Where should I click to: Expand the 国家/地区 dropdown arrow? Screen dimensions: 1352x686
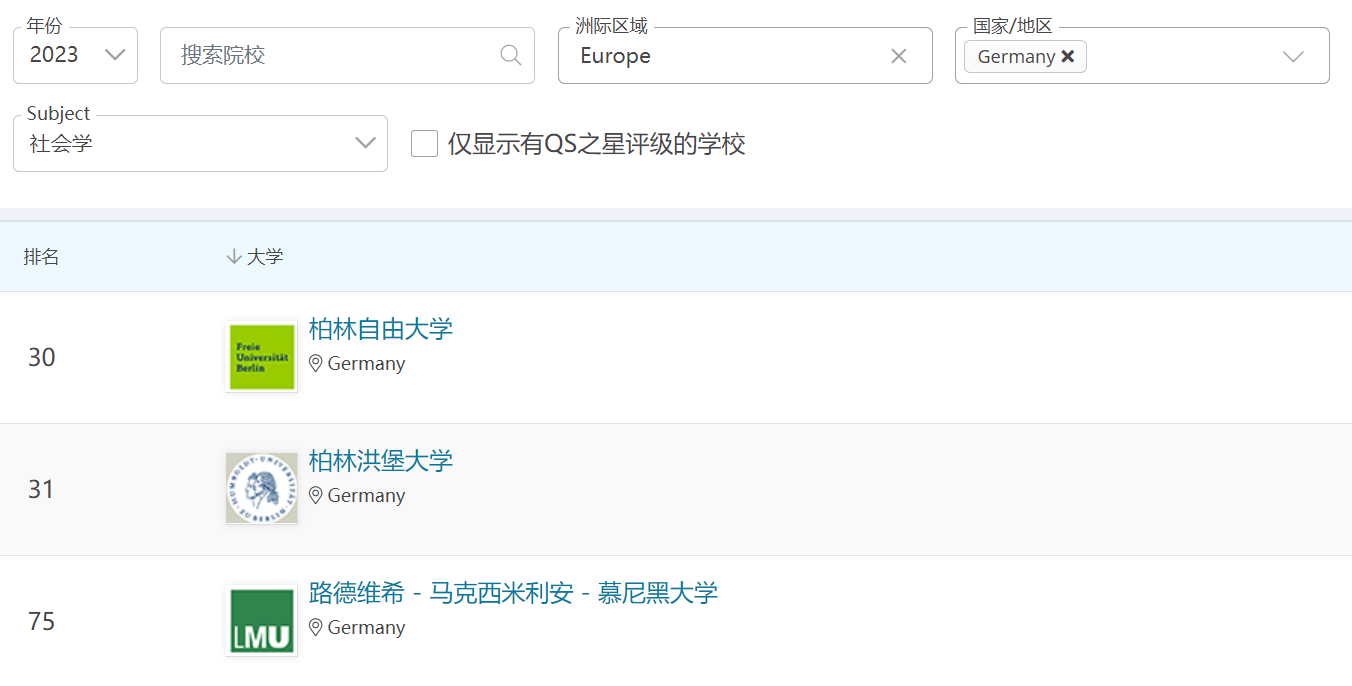point(1293,56)
